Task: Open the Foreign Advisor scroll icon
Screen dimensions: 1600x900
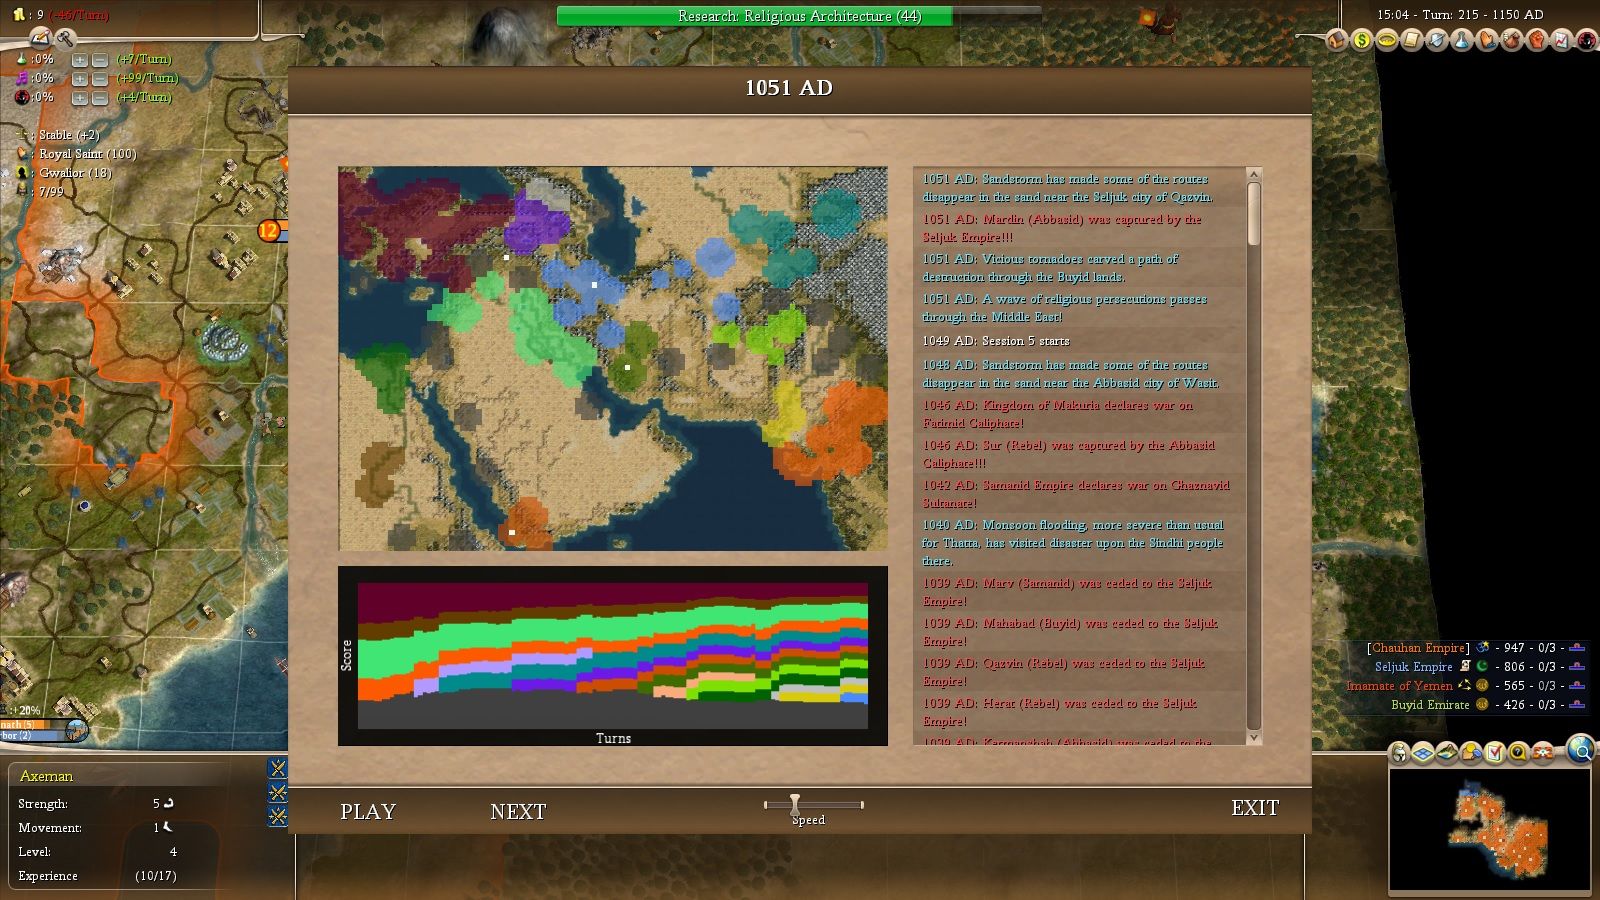Action: click(x=1412, y=40)
